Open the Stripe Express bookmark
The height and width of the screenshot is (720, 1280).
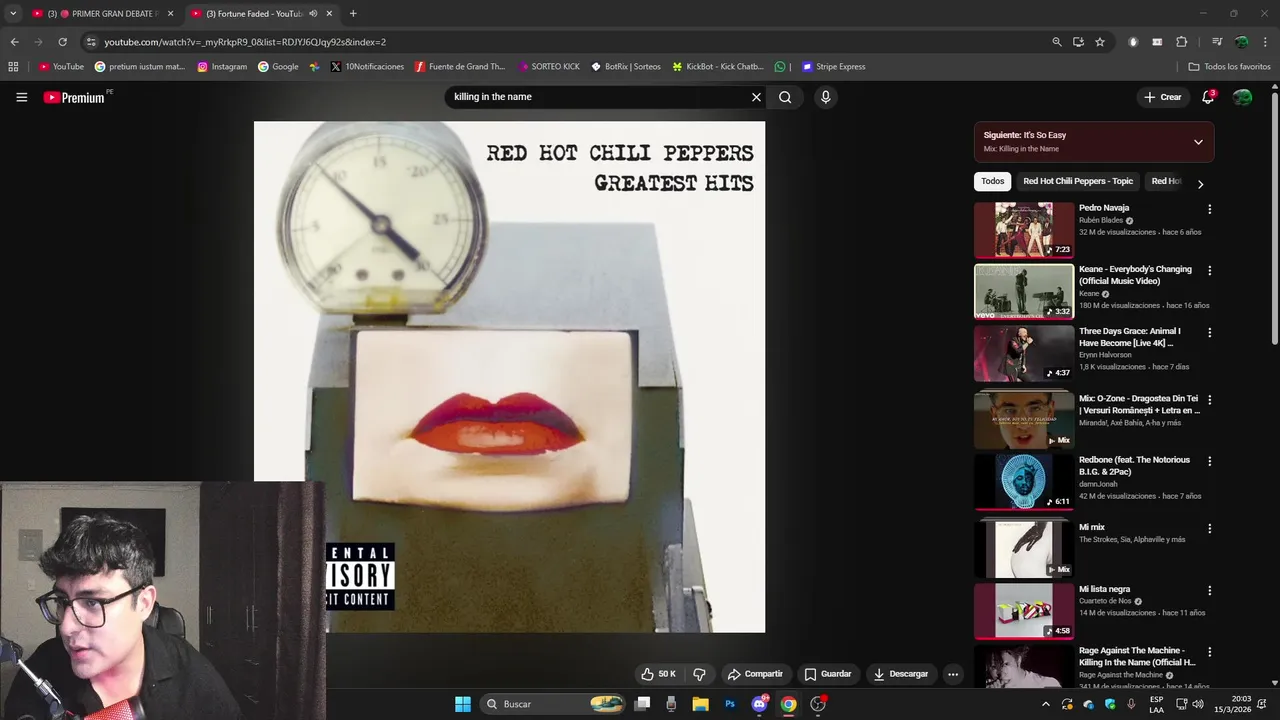(x=834, y=67)
